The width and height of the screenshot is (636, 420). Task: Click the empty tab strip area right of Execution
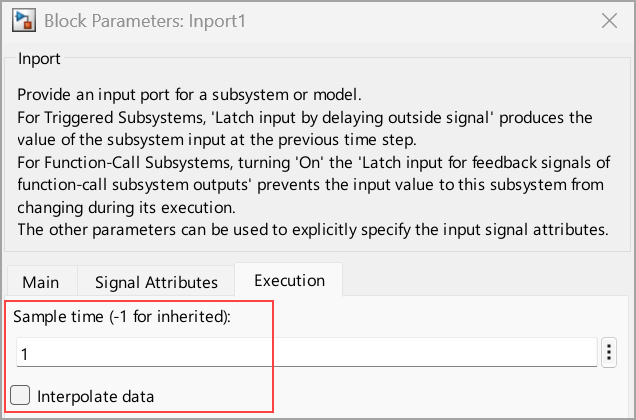480,281
